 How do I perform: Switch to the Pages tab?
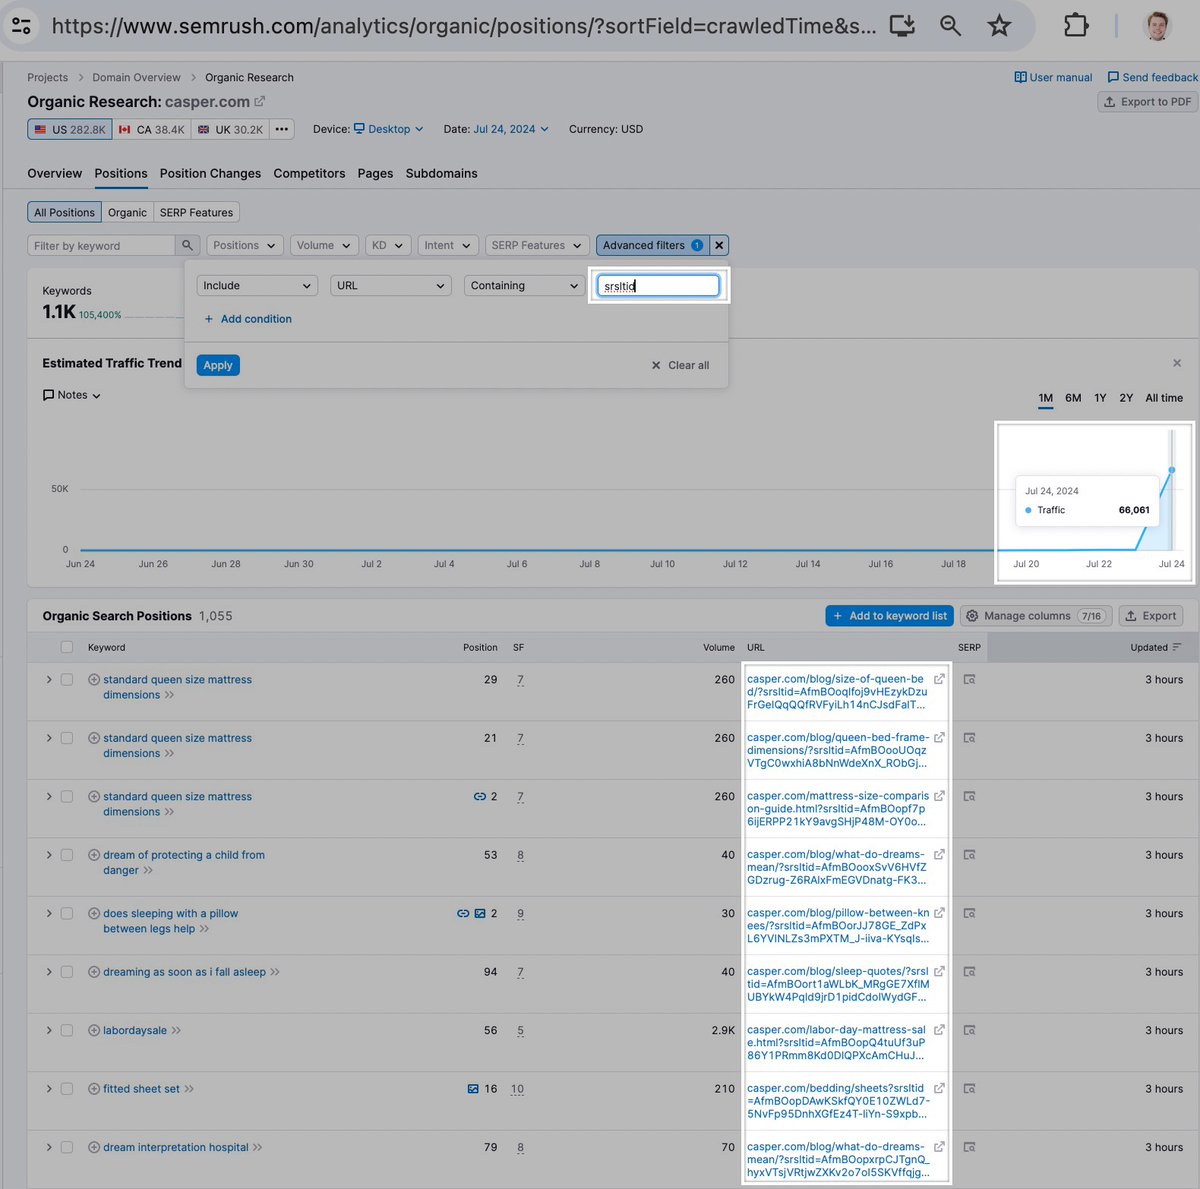click(x=375, y=173)
